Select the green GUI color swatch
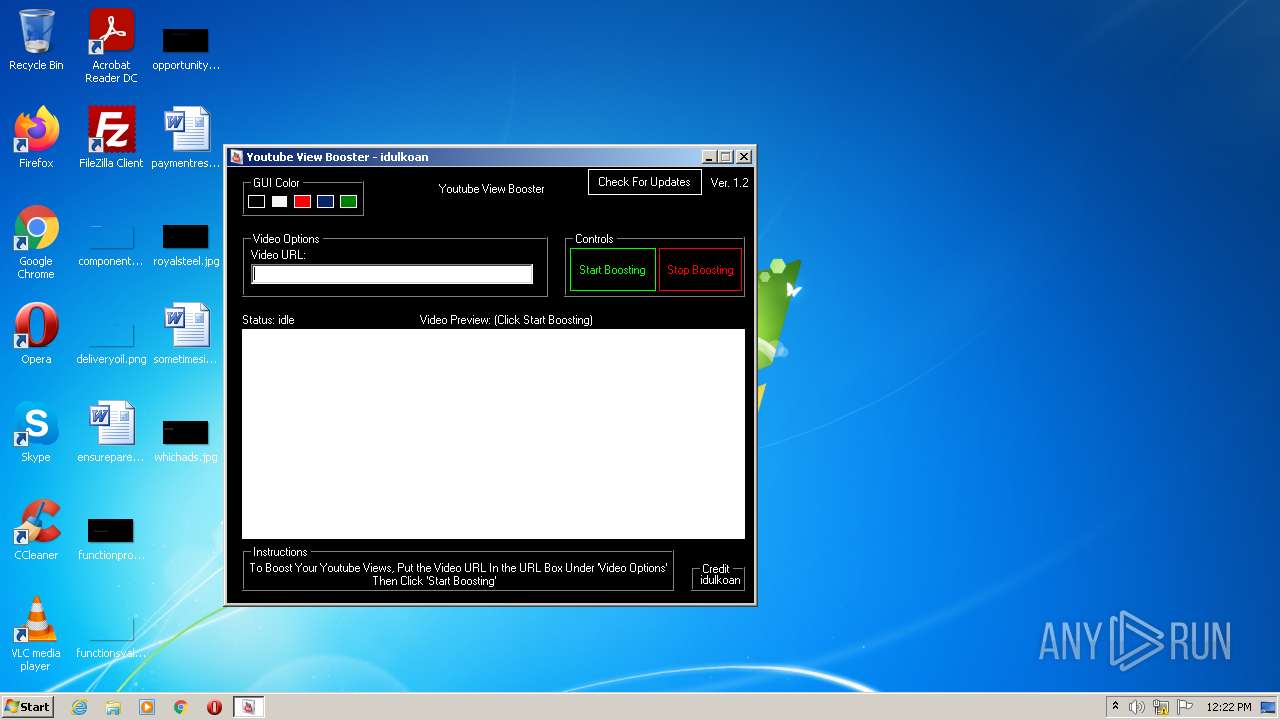 349,202
